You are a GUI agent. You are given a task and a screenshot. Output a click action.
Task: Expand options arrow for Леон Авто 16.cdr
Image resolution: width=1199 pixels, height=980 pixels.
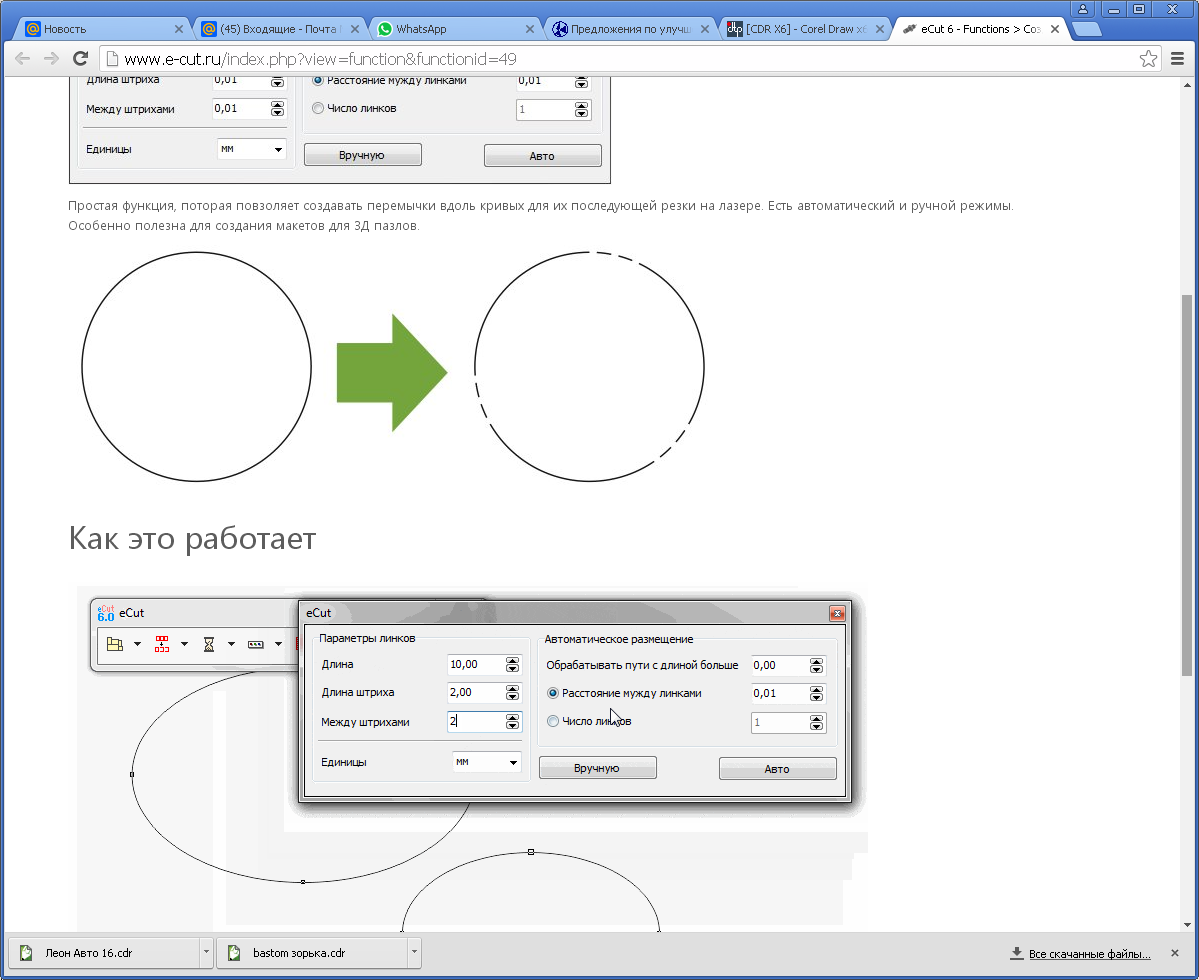(x=206, y=952)
